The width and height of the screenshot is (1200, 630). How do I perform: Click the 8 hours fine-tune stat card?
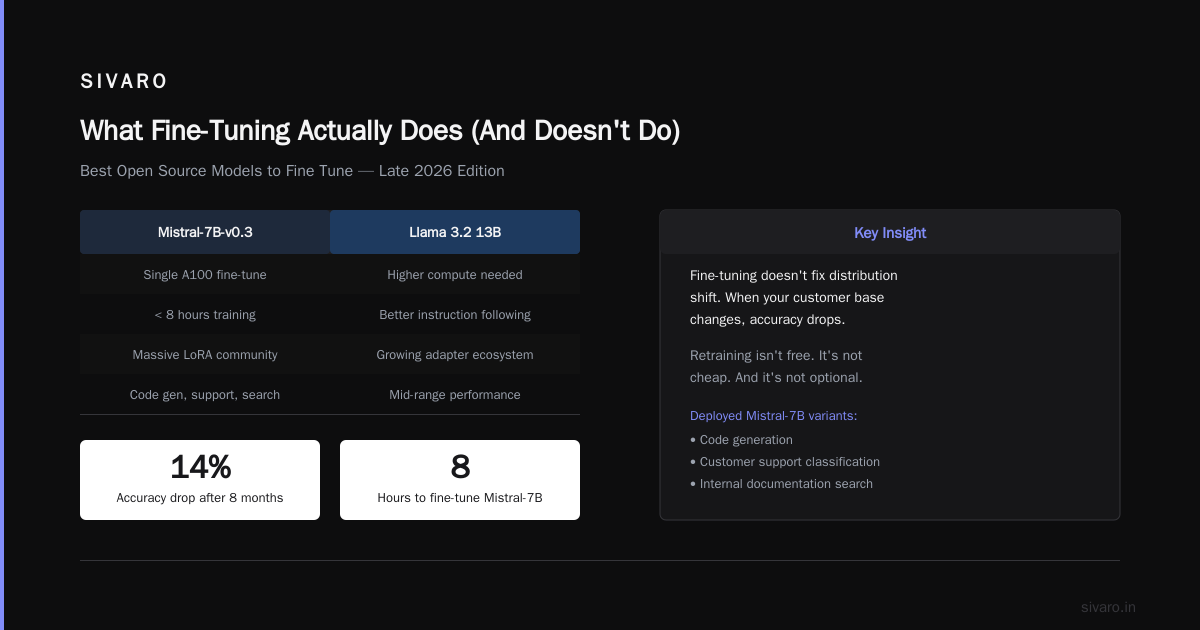(x=460, y=480)
